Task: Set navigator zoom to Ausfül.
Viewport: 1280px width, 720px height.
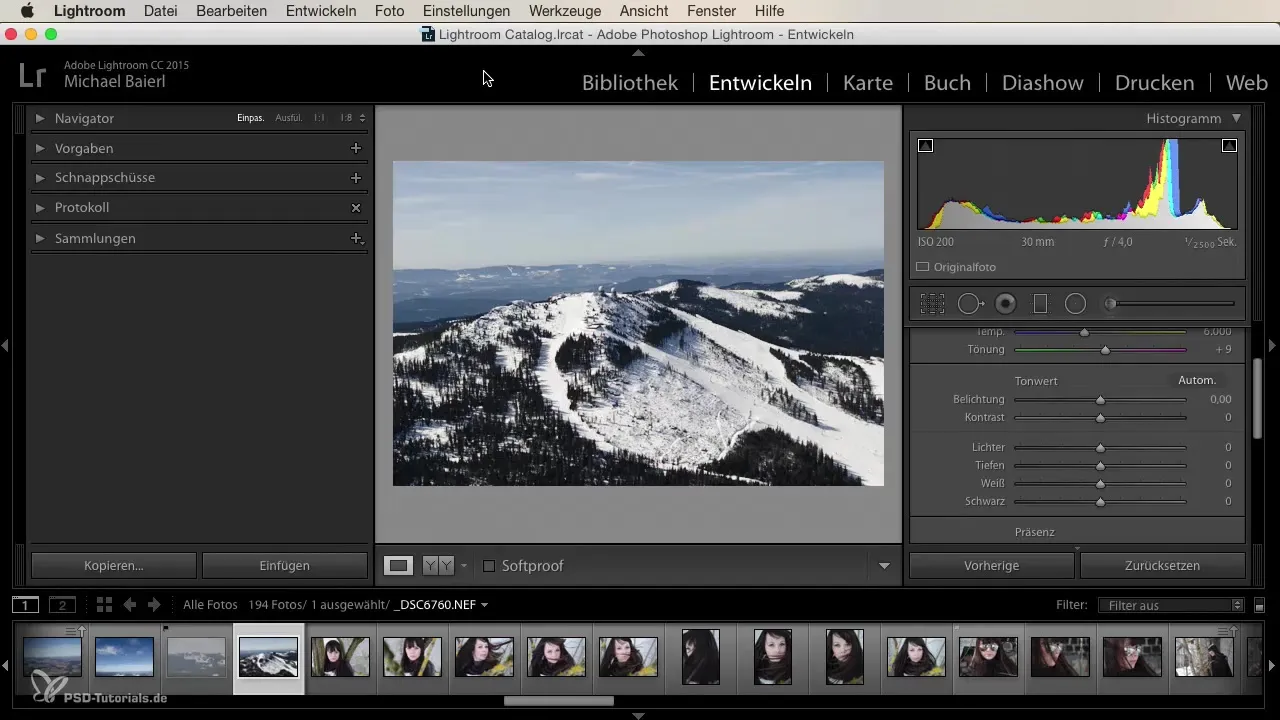Action: [289, 118]
